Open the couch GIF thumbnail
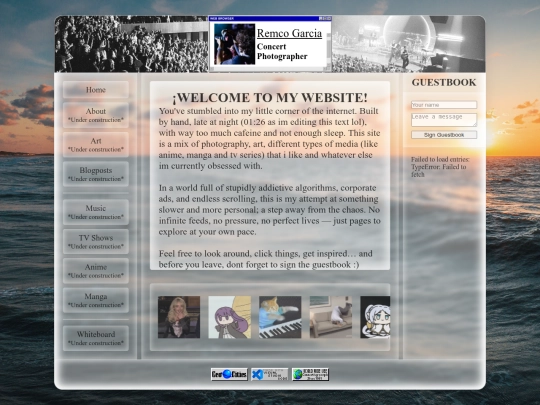540x405 pixels. click(331, 317)
